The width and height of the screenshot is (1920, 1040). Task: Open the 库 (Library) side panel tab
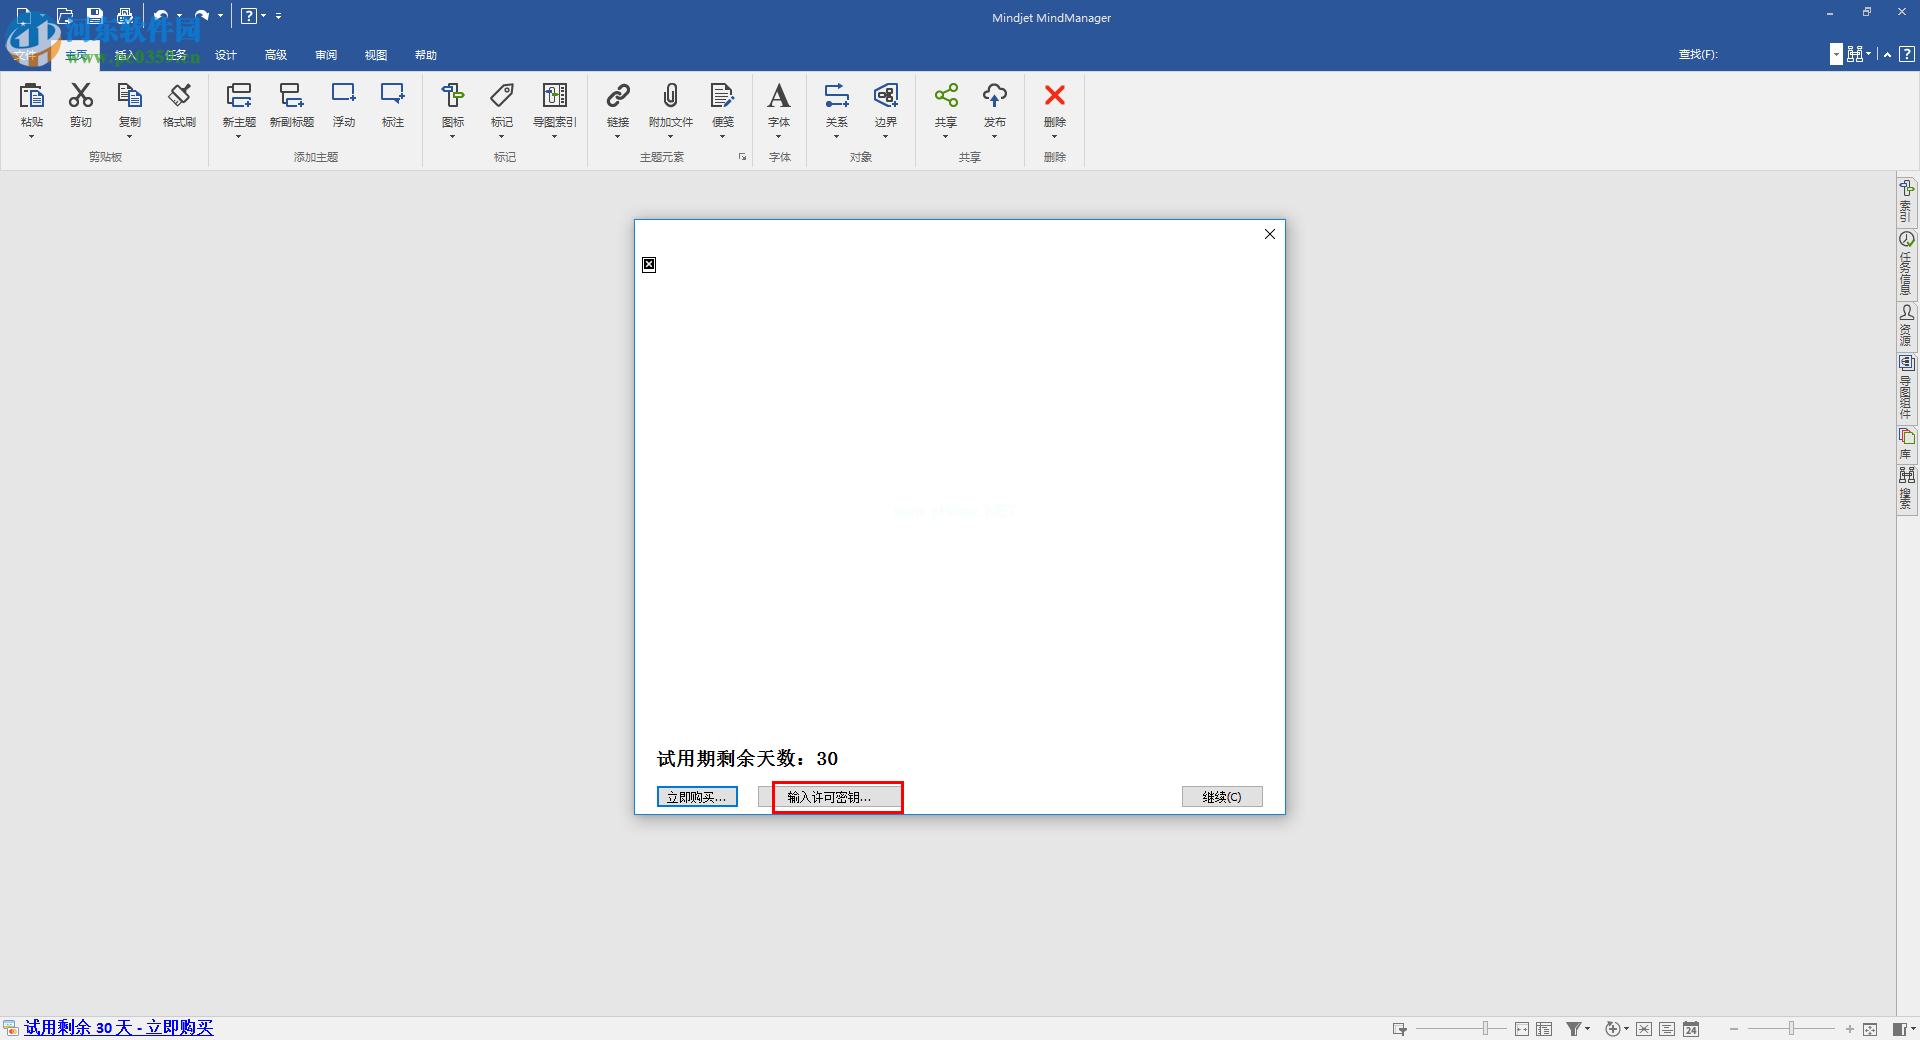tap(1907, 444)
